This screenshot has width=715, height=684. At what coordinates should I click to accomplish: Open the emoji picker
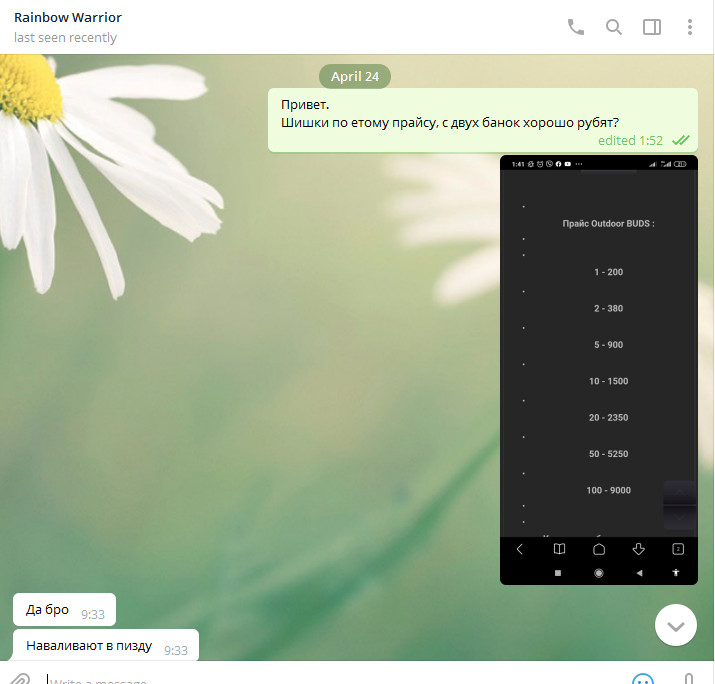642,679
